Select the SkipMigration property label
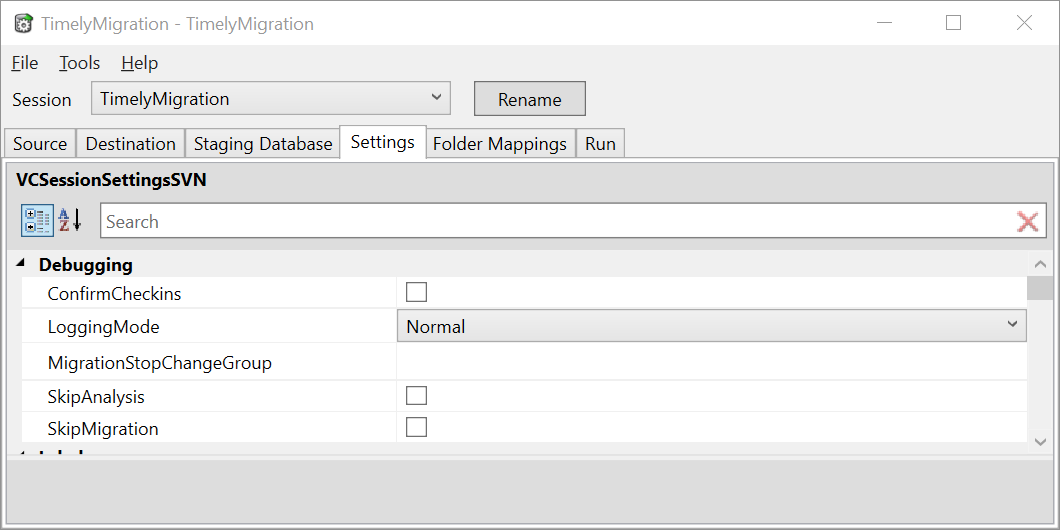 [103, 429]
